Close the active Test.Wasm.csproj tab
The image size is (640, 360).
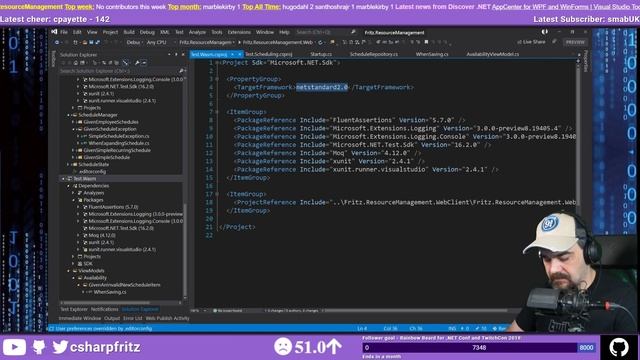point(240,54)
